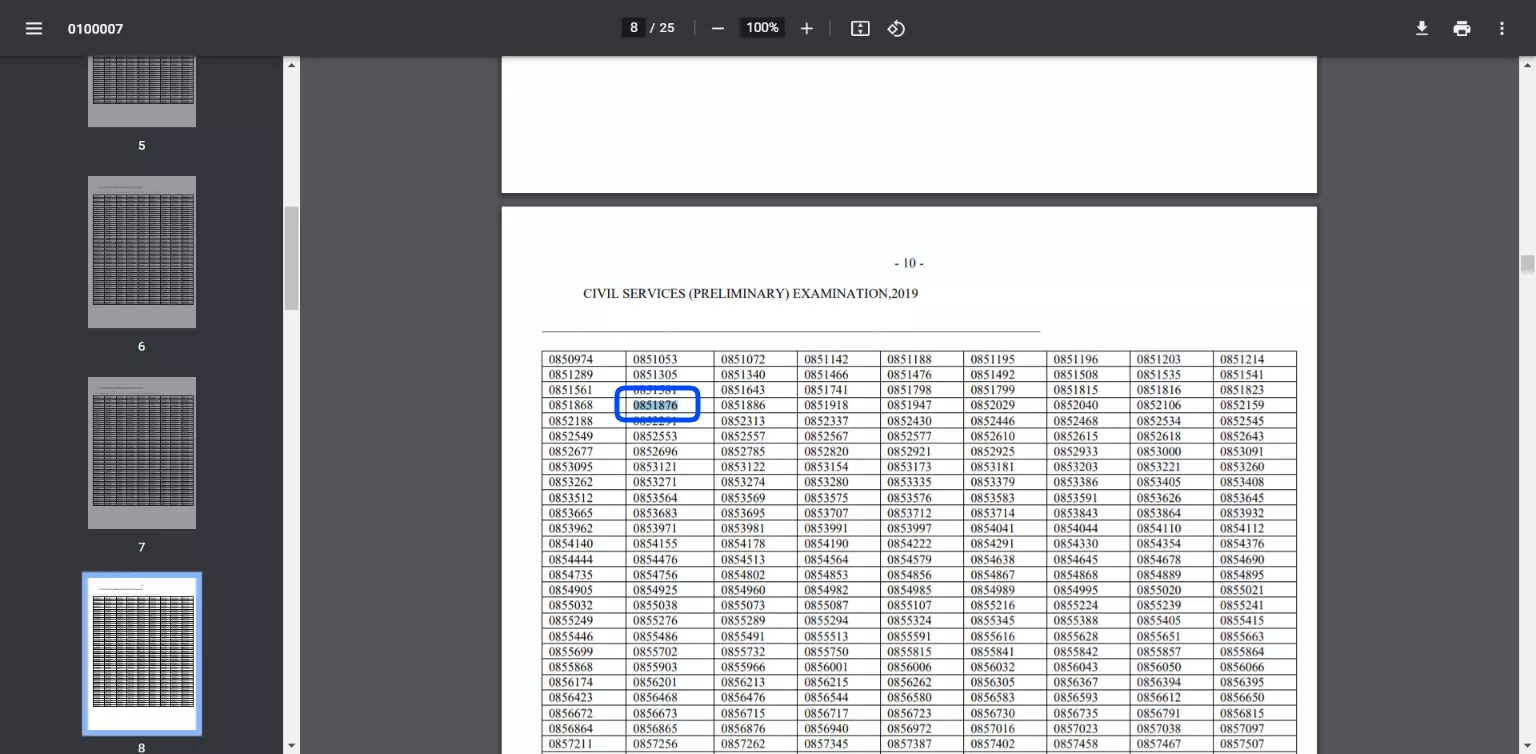Click roll number 0853575
The width and height of the screenshot is (1536, 754).
click(826, 498)
